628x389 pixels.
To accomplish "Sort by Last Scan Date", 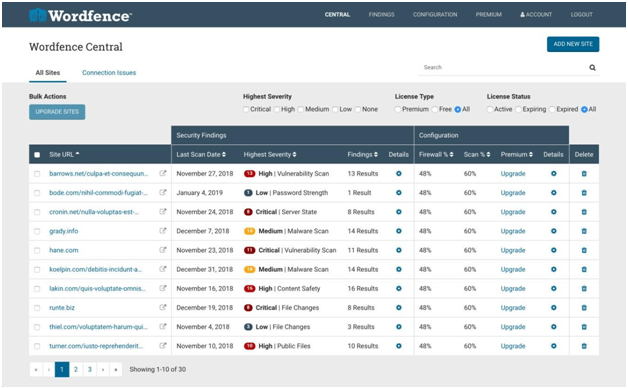I will tap(201, 155).
